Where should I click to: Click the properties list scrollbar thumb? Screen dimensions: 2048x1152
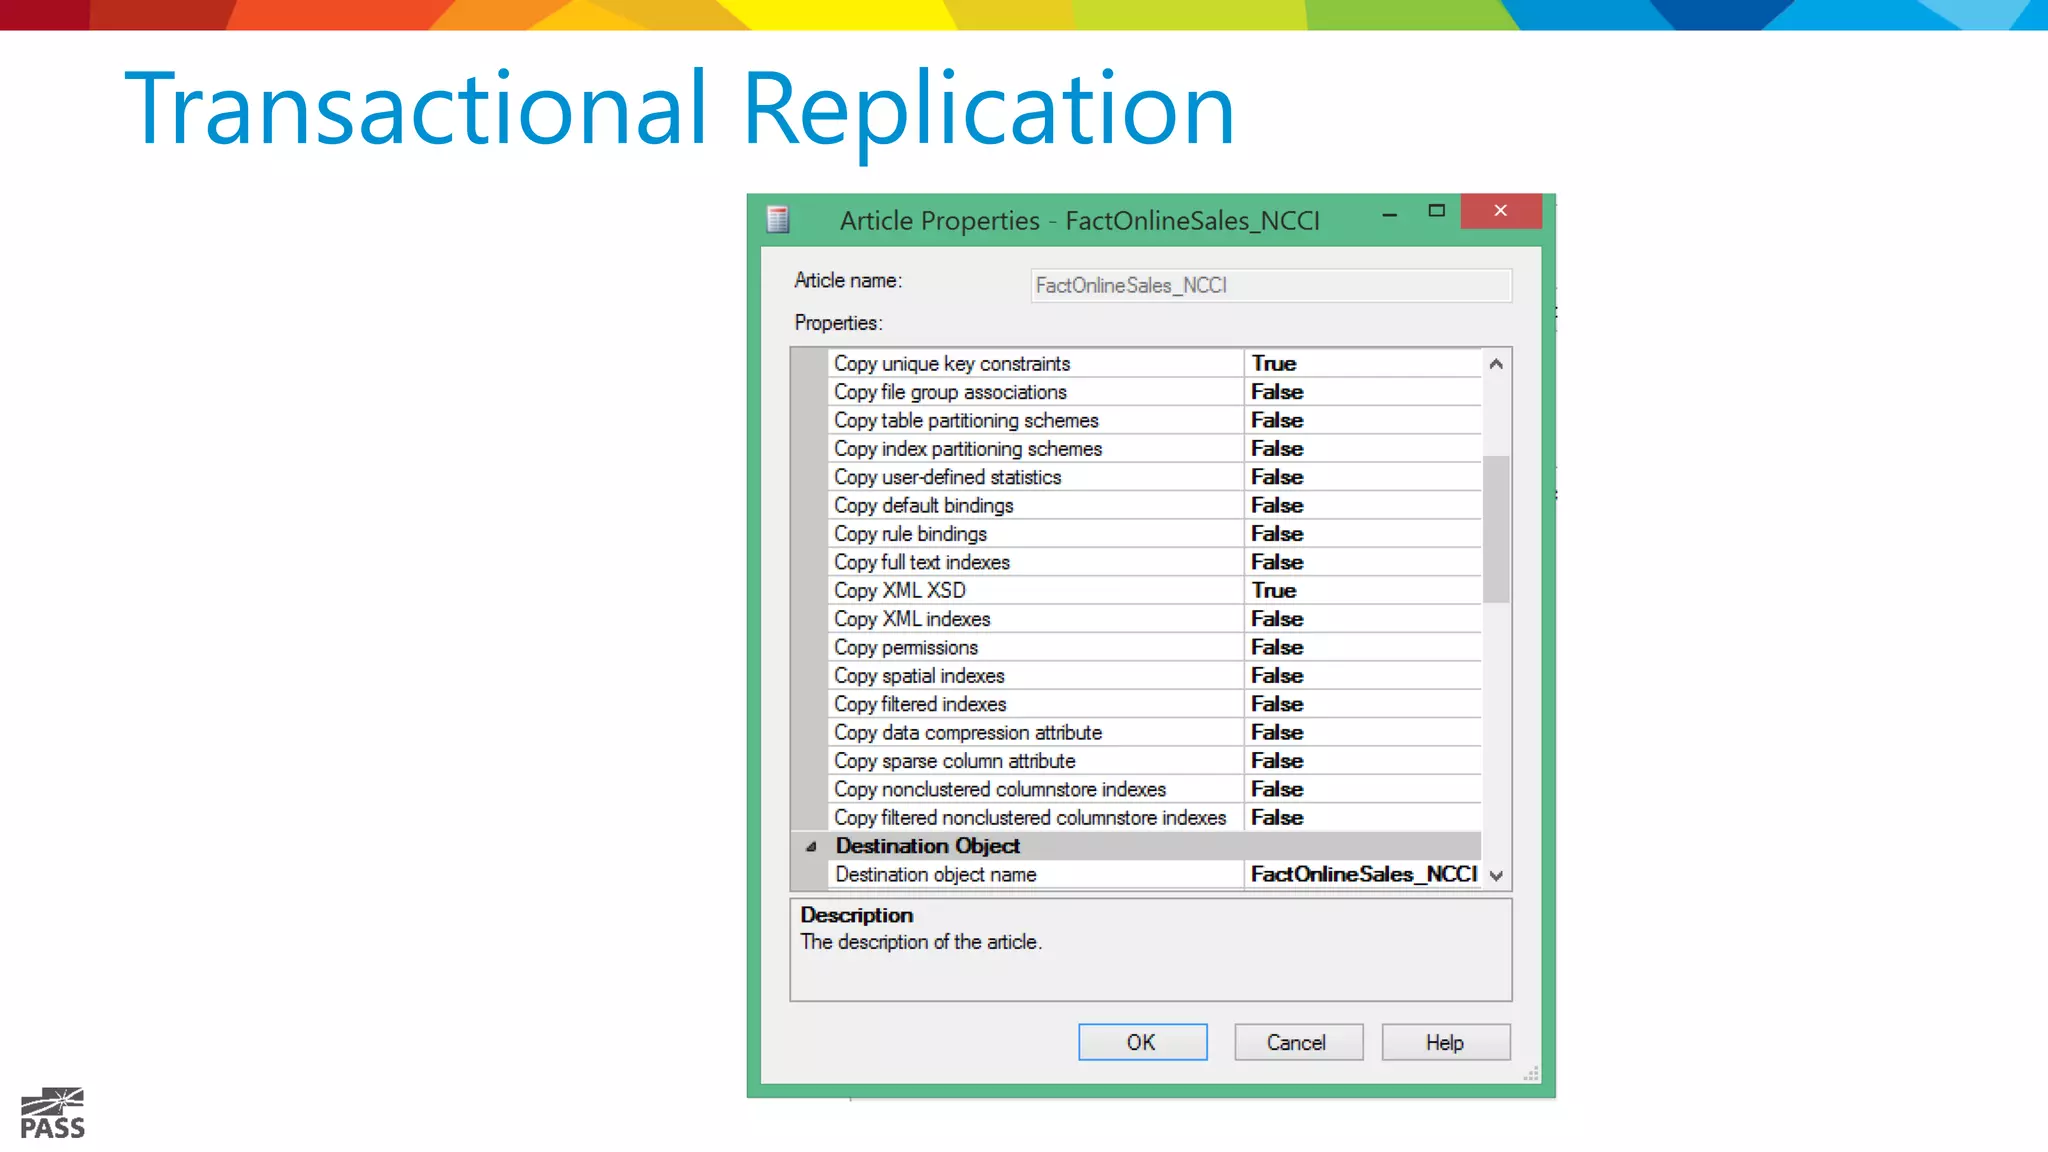tap(1496, 529)
